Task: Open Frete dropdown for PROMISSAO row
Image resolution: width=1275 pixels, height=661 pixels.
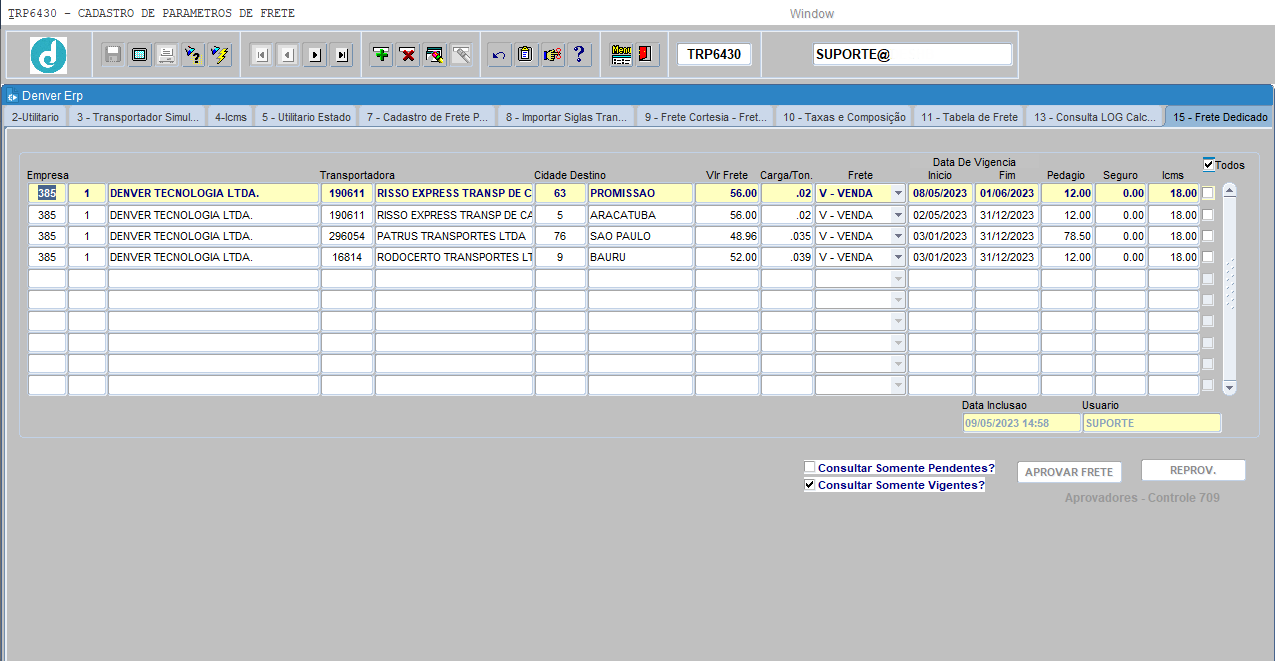Action: pyautogui.click(x=897, y=193)
